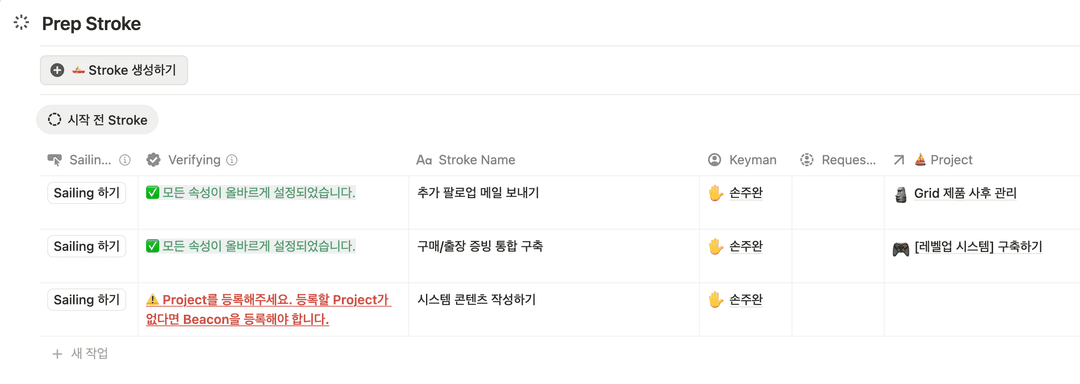Add a new row with 새 작업

tap(81, 354)
